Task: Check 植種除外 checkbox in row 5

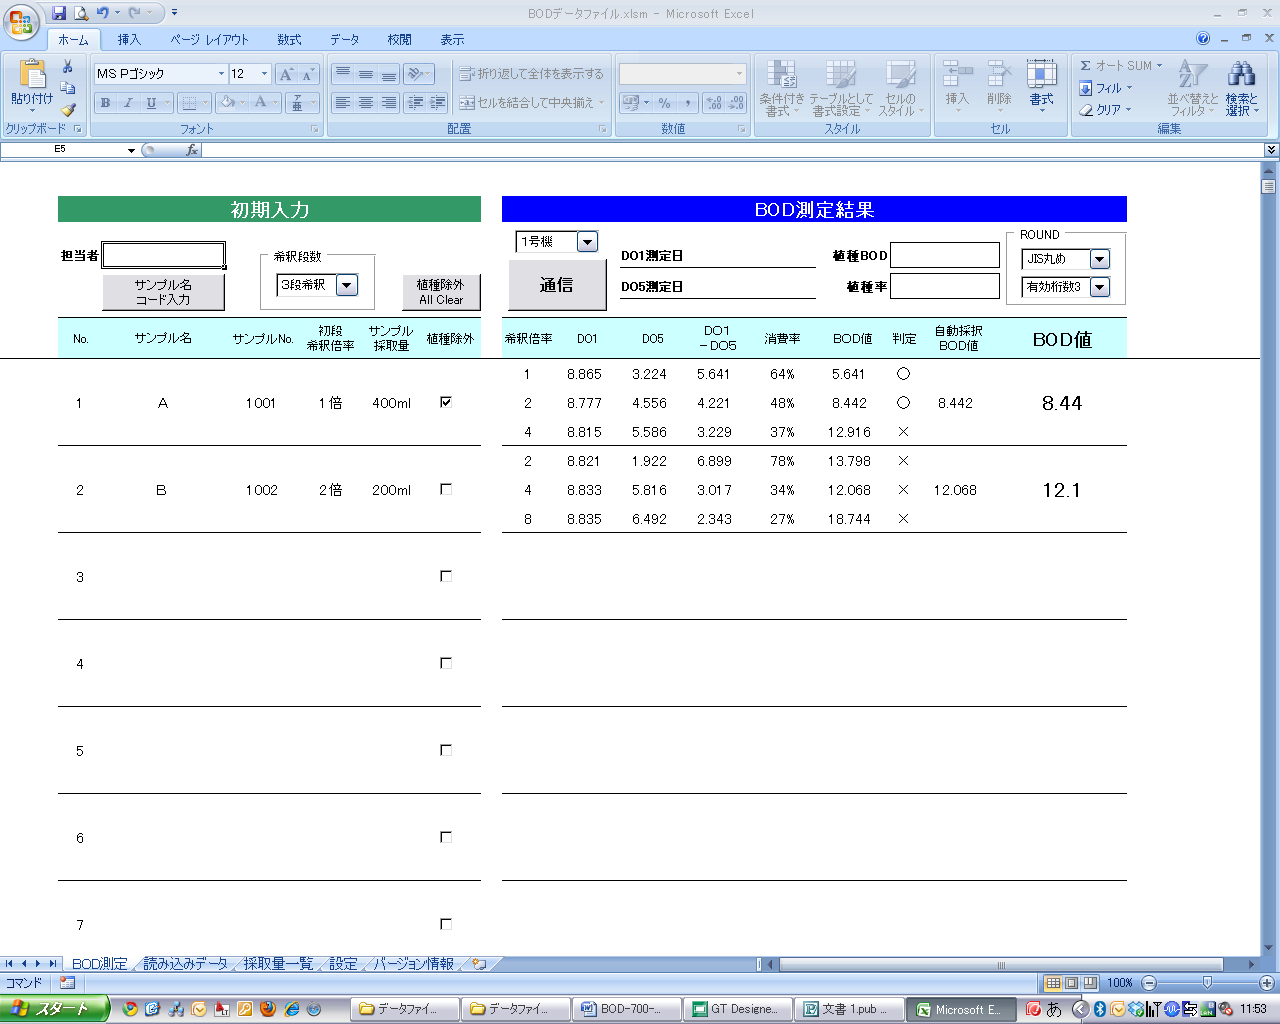Action: 446,750
